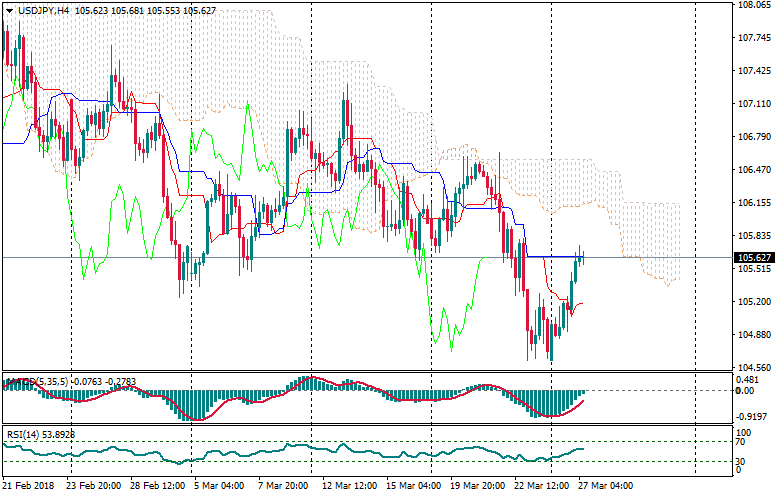The width and height of the screenshot is (775, 497).
Task: Select the 22 Mar 12:00 time label
Action: pos(542,485)
